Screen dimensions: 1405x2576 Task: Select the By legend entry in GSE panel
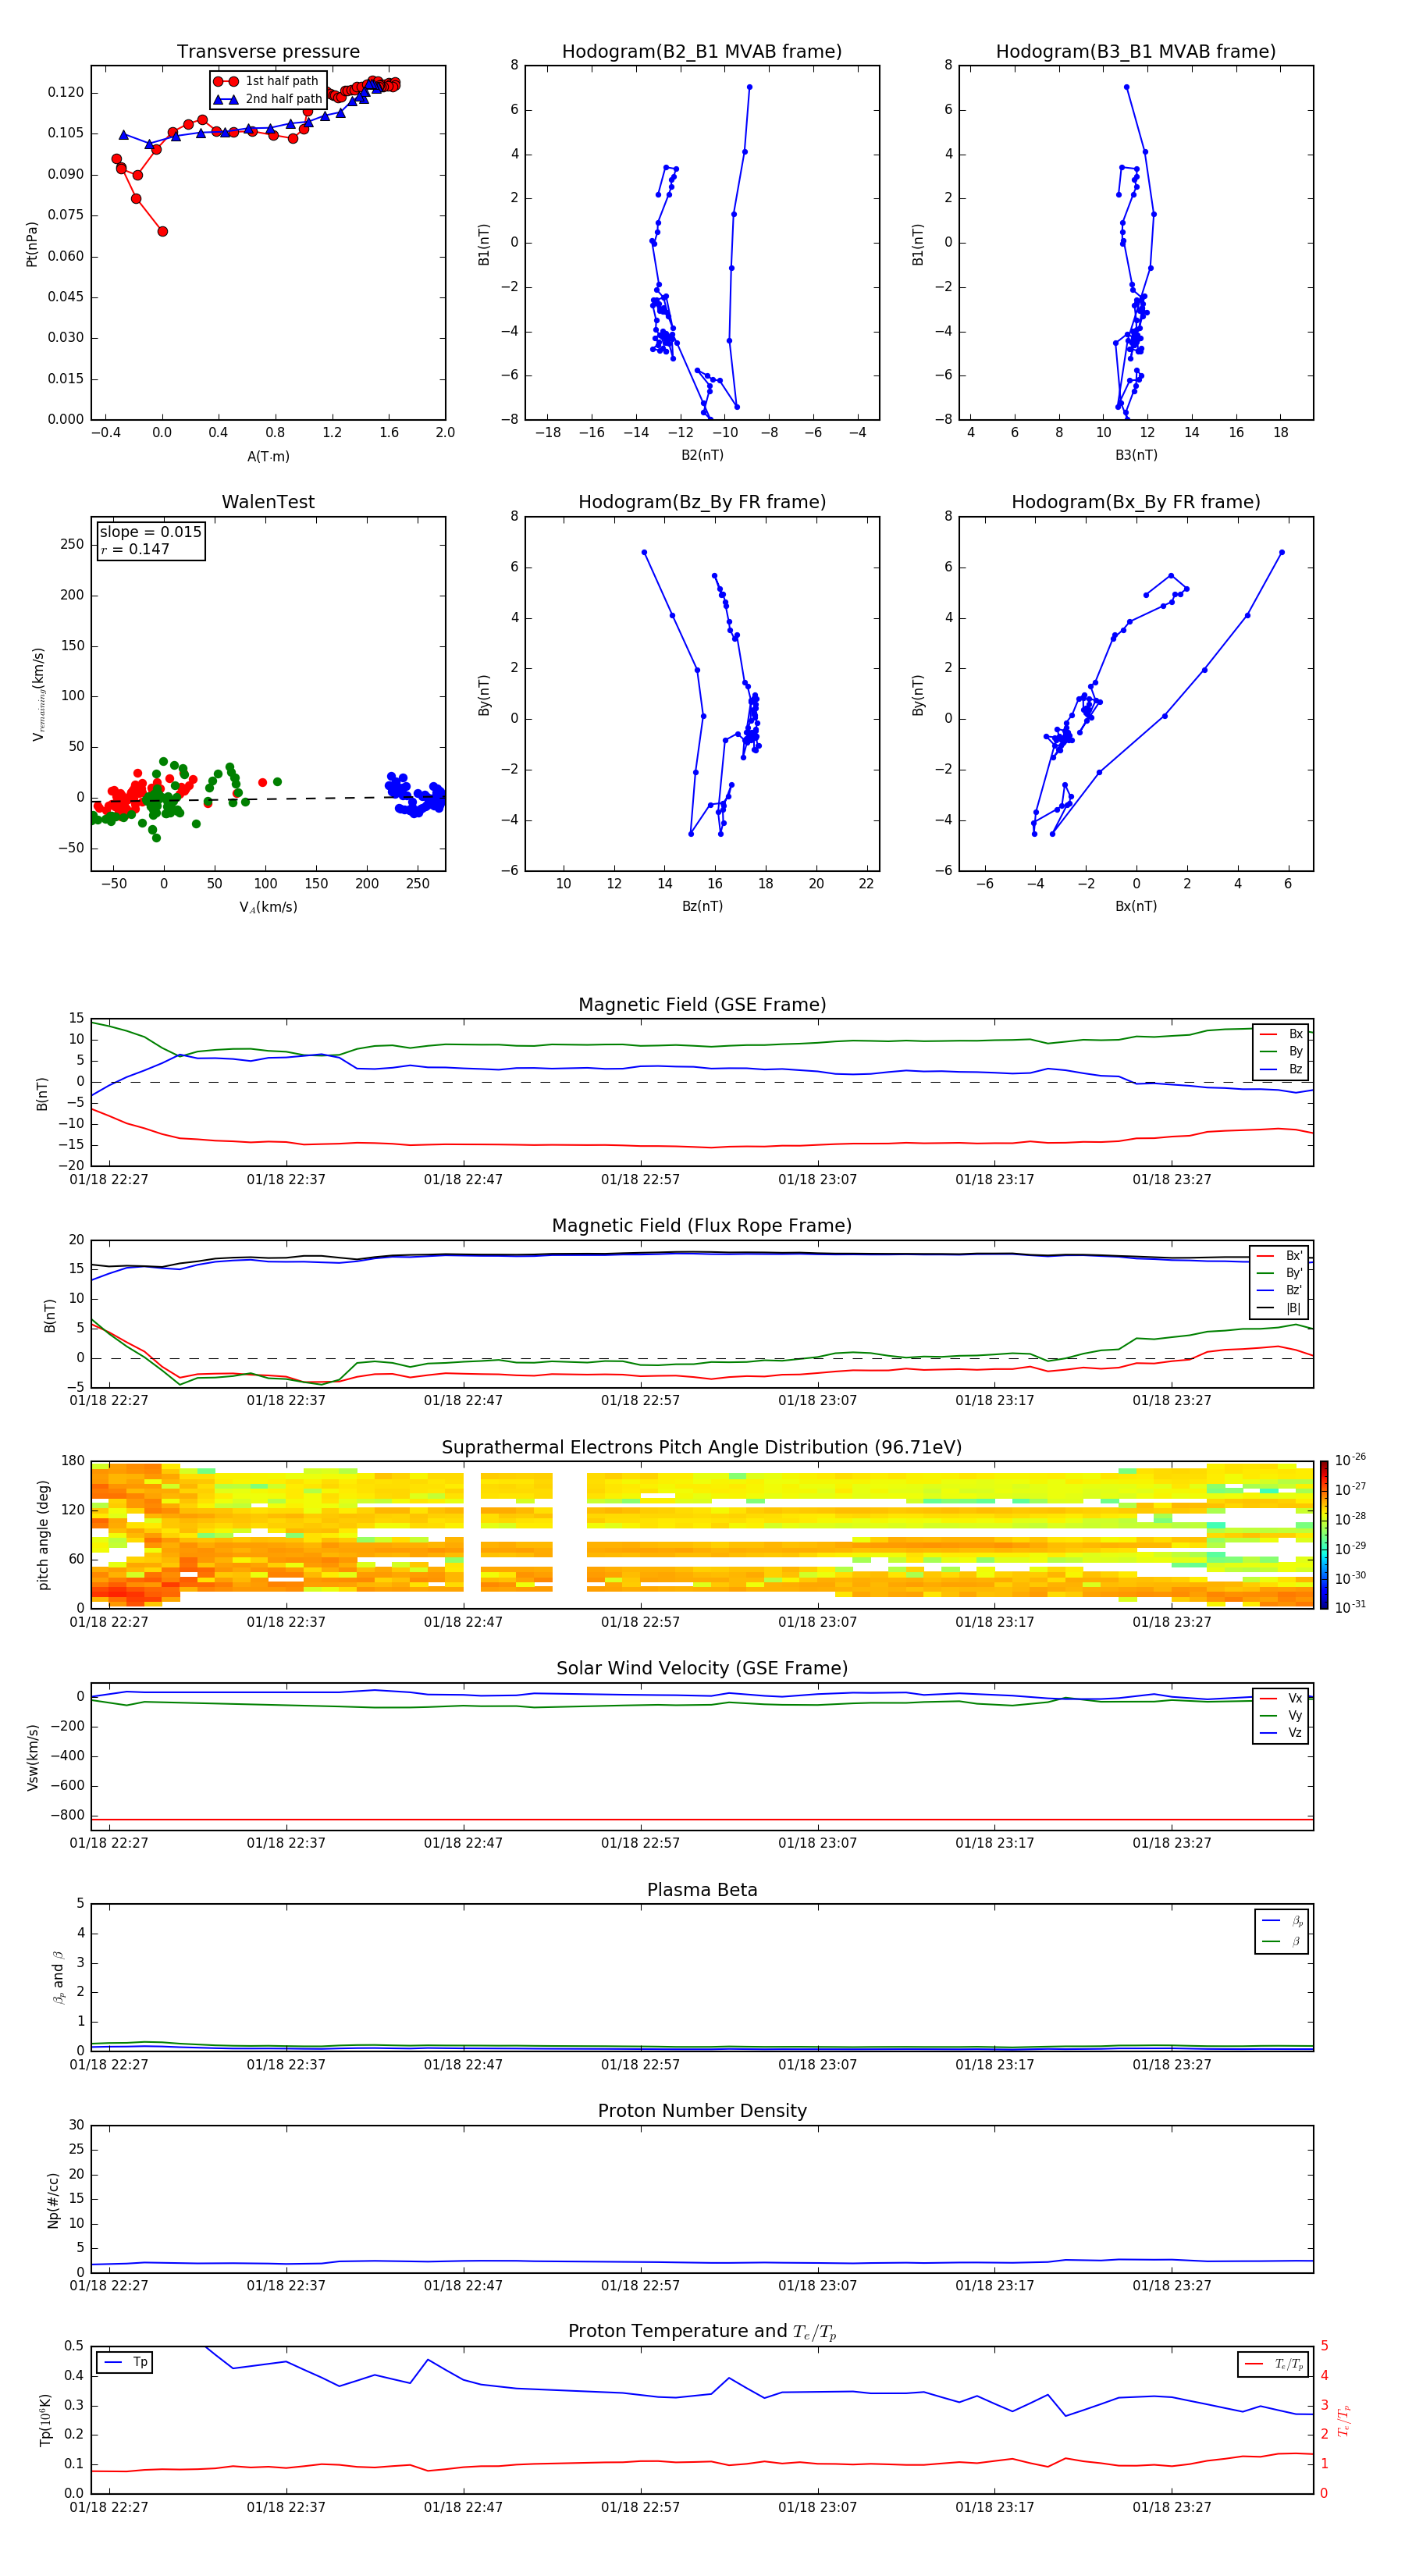pos(1281,1051)
